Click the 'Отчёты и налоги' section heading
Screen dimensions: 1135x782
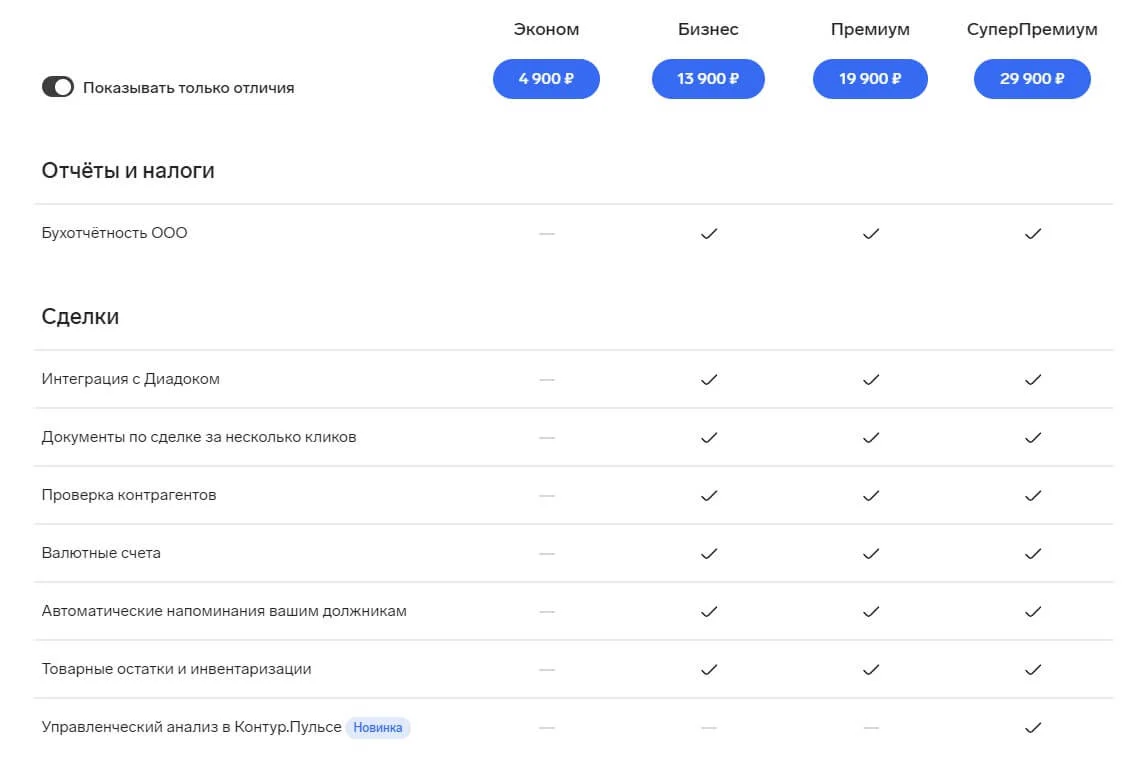128,171
